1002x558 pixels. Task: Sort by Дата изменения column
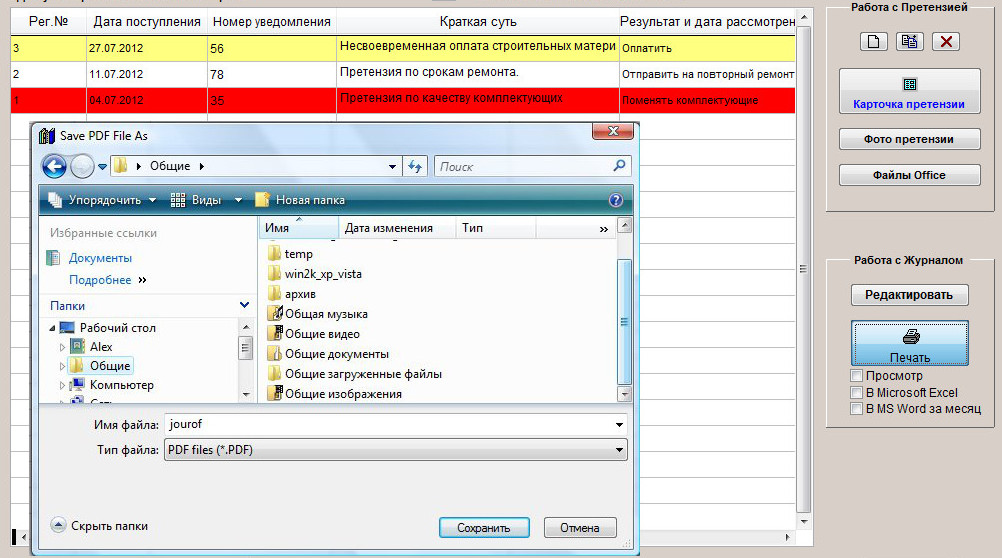(396, 228)
